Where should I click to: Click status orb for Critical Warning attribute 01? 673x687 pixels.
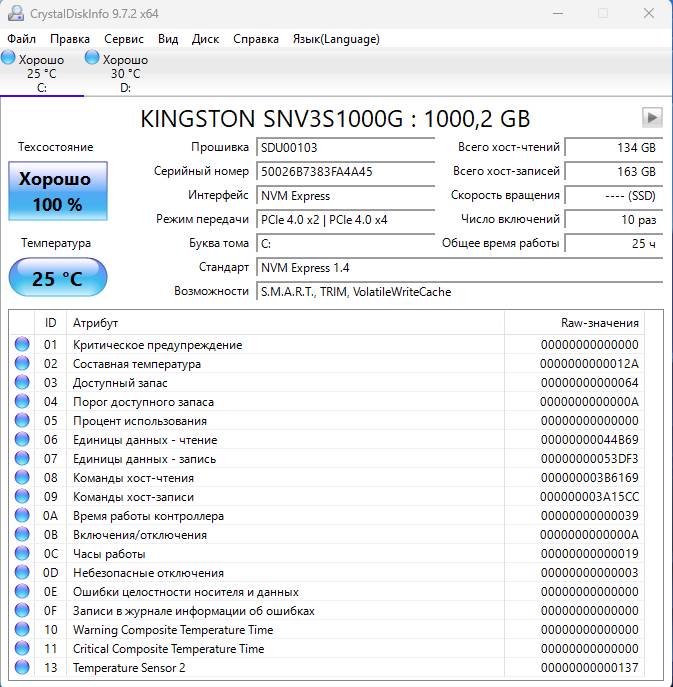[22, 345]
